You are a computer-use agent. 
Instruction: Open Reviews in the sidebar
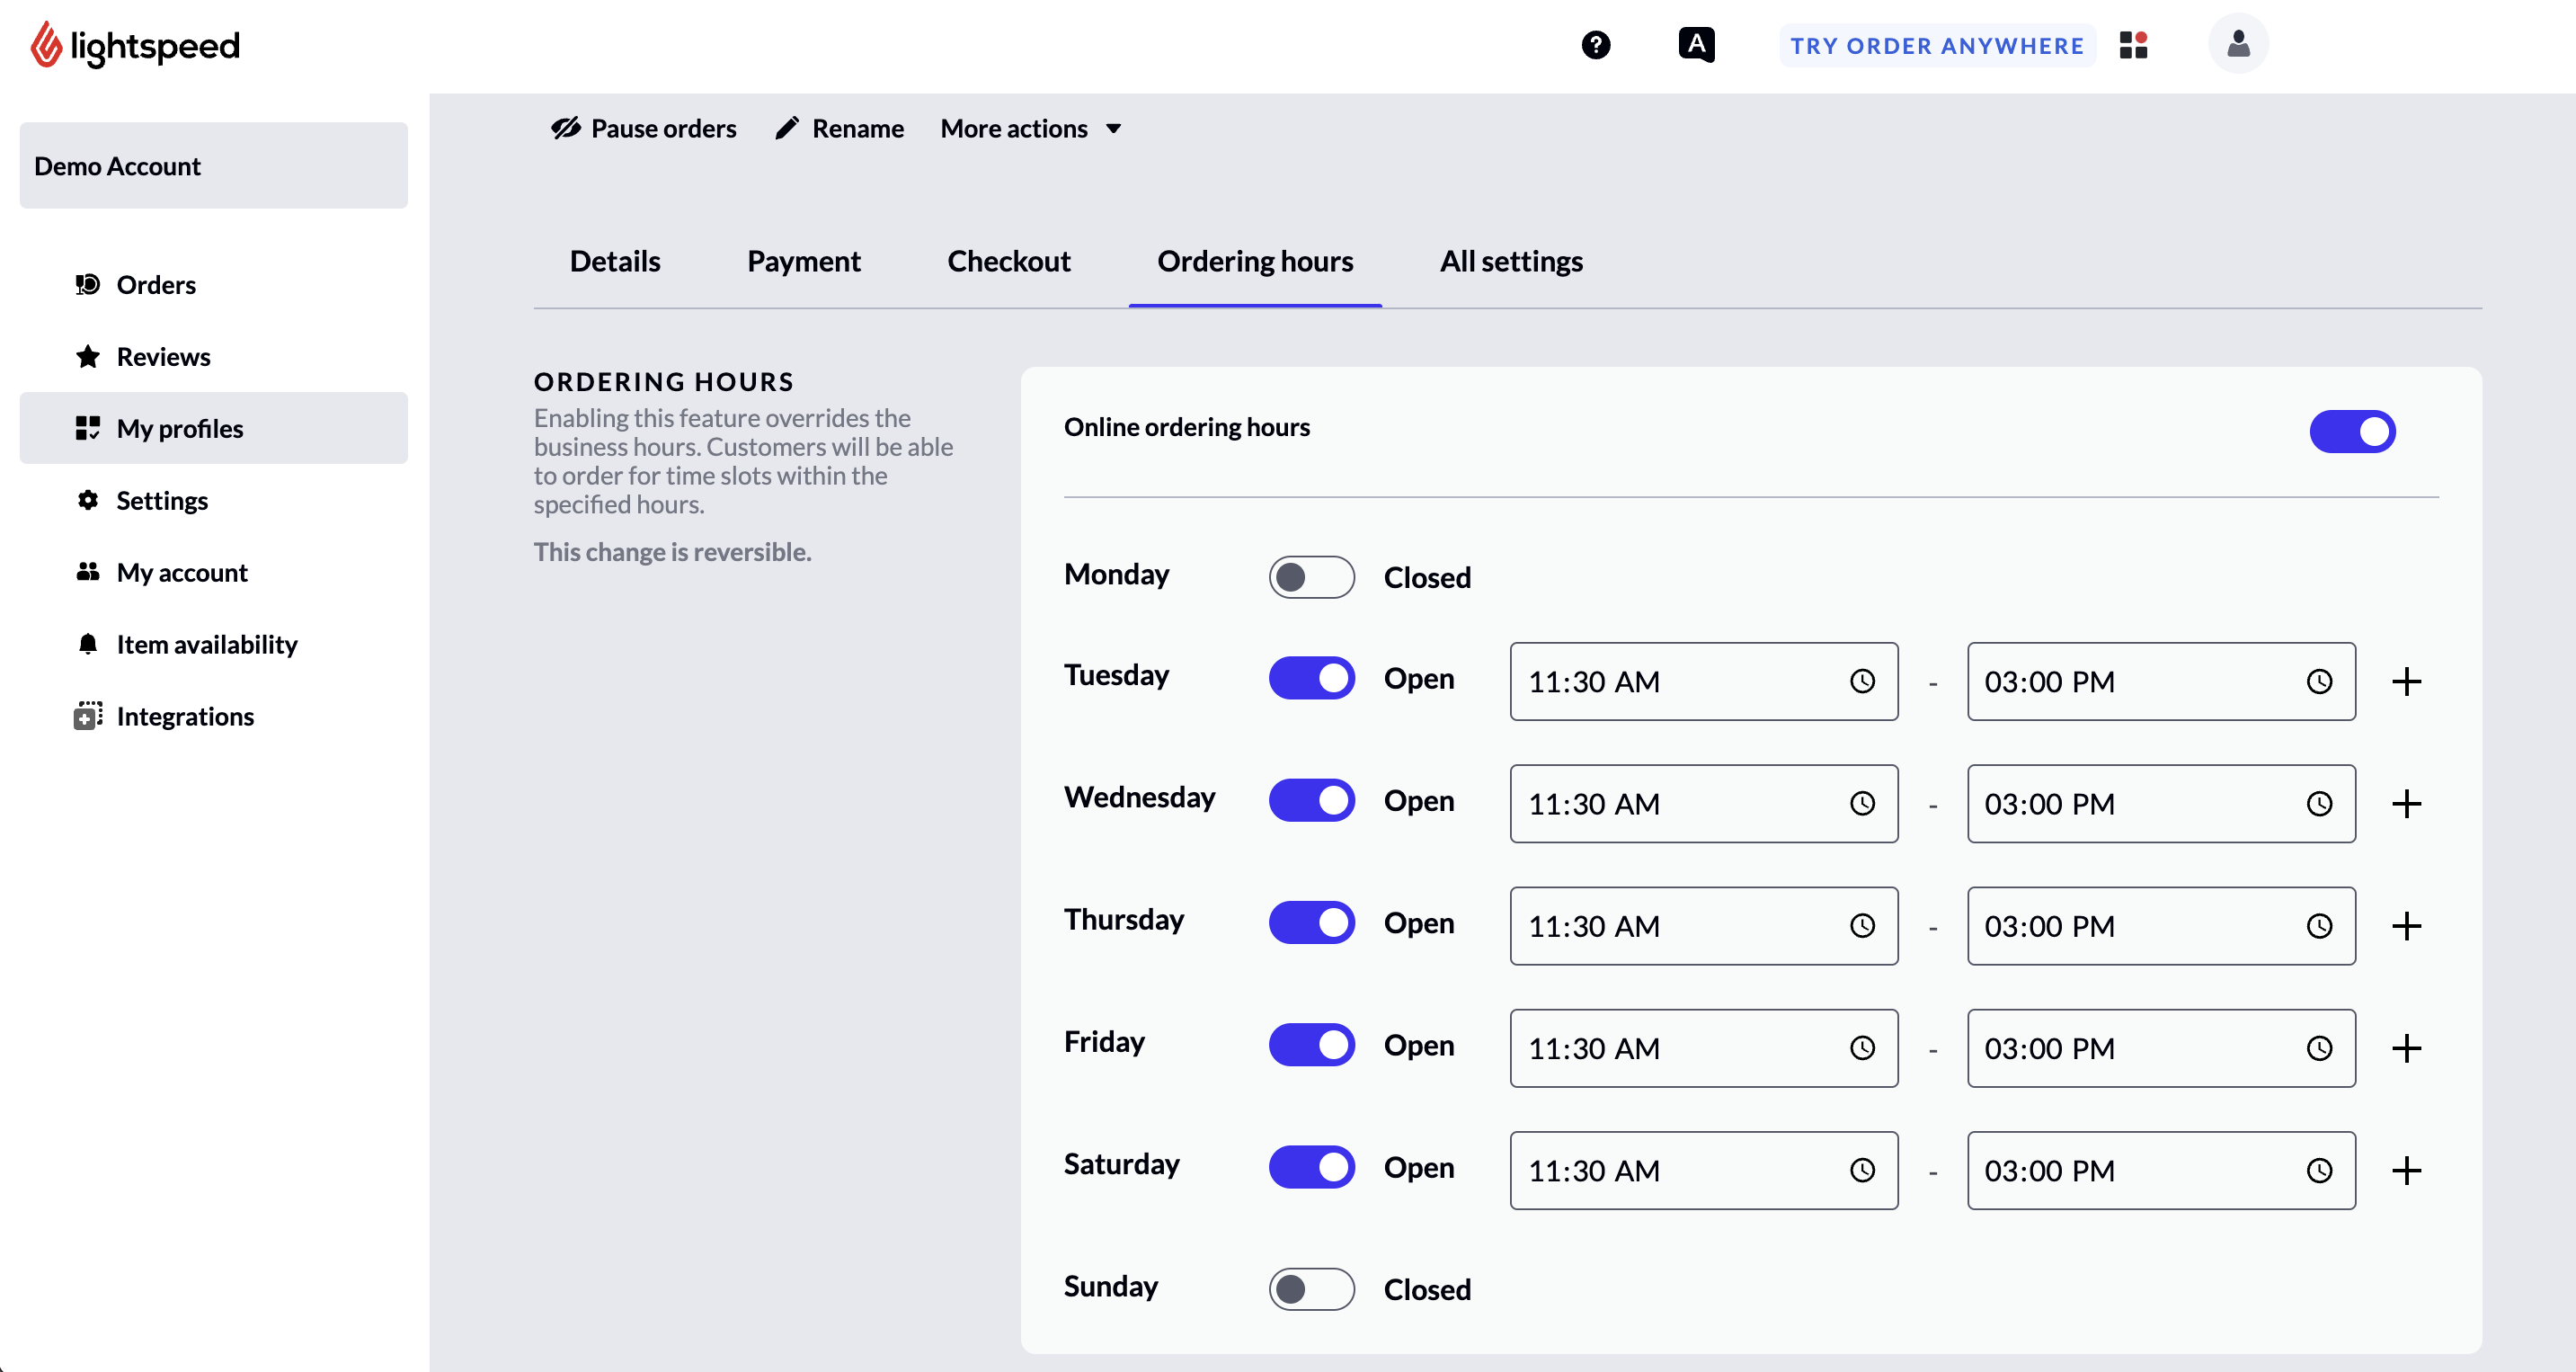pyautogui.click(x=213, y=357)
